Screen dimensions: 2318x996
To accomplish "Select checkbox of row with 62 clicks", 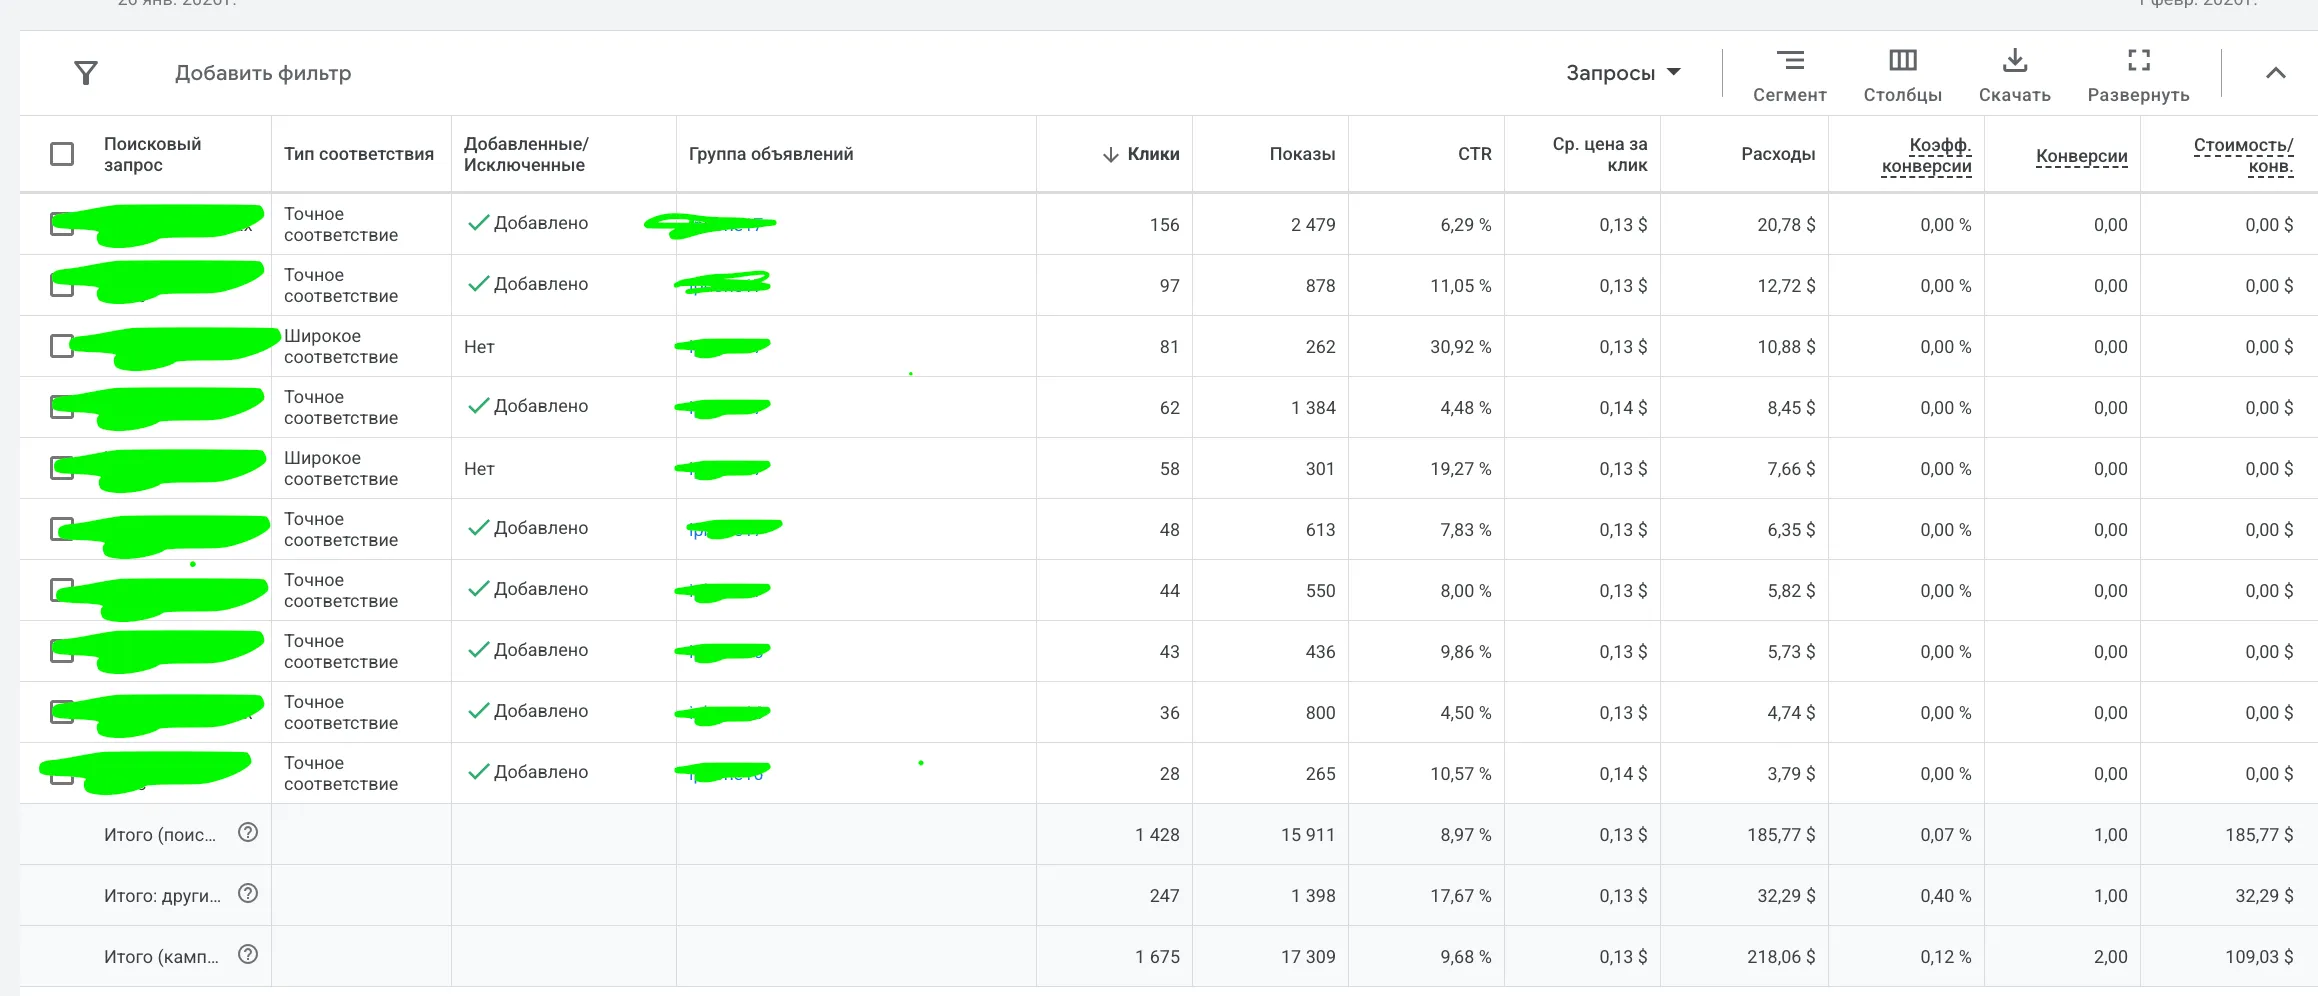I will [60, 407].
